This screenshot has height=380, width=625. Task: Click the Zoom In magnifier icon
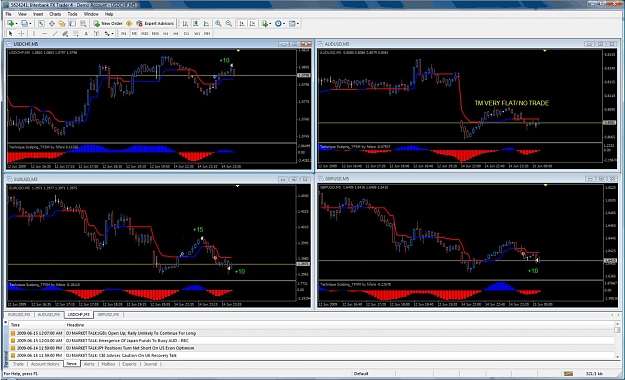click(x=218, y=24)
